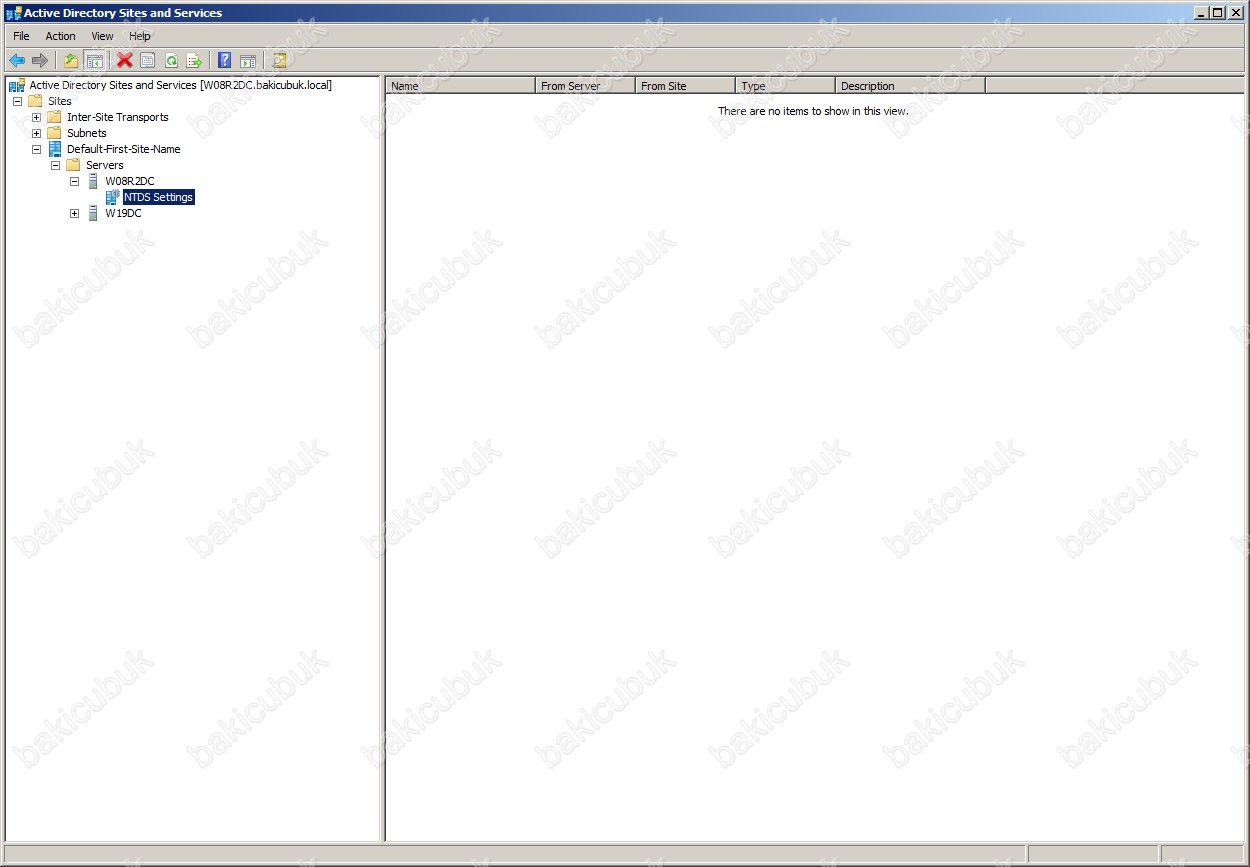Refresh the view with green arrow icon
Viewport: 1250px width, 867px height.
tap(171, 61)
